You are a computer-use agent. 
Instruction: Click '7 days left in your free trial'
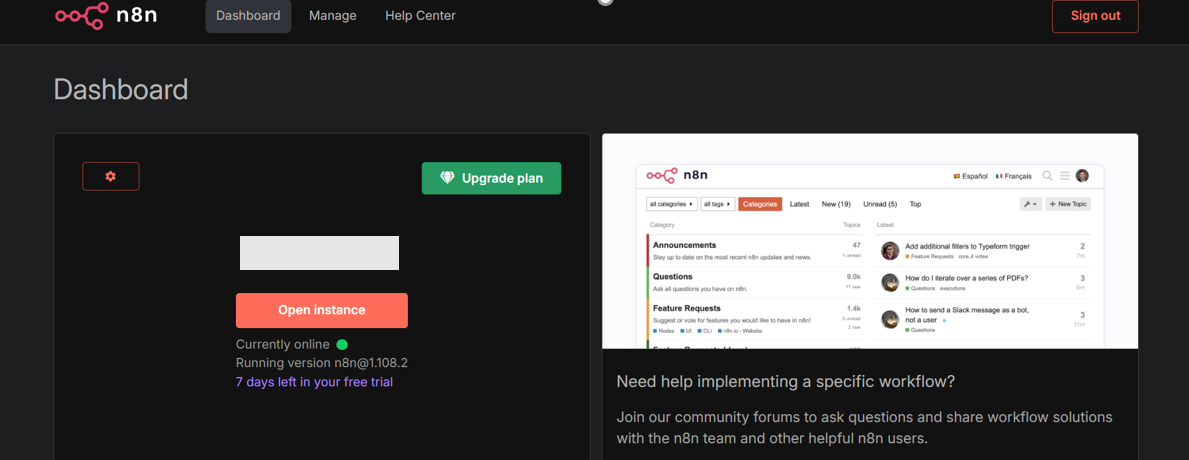[x=314, y=382]
